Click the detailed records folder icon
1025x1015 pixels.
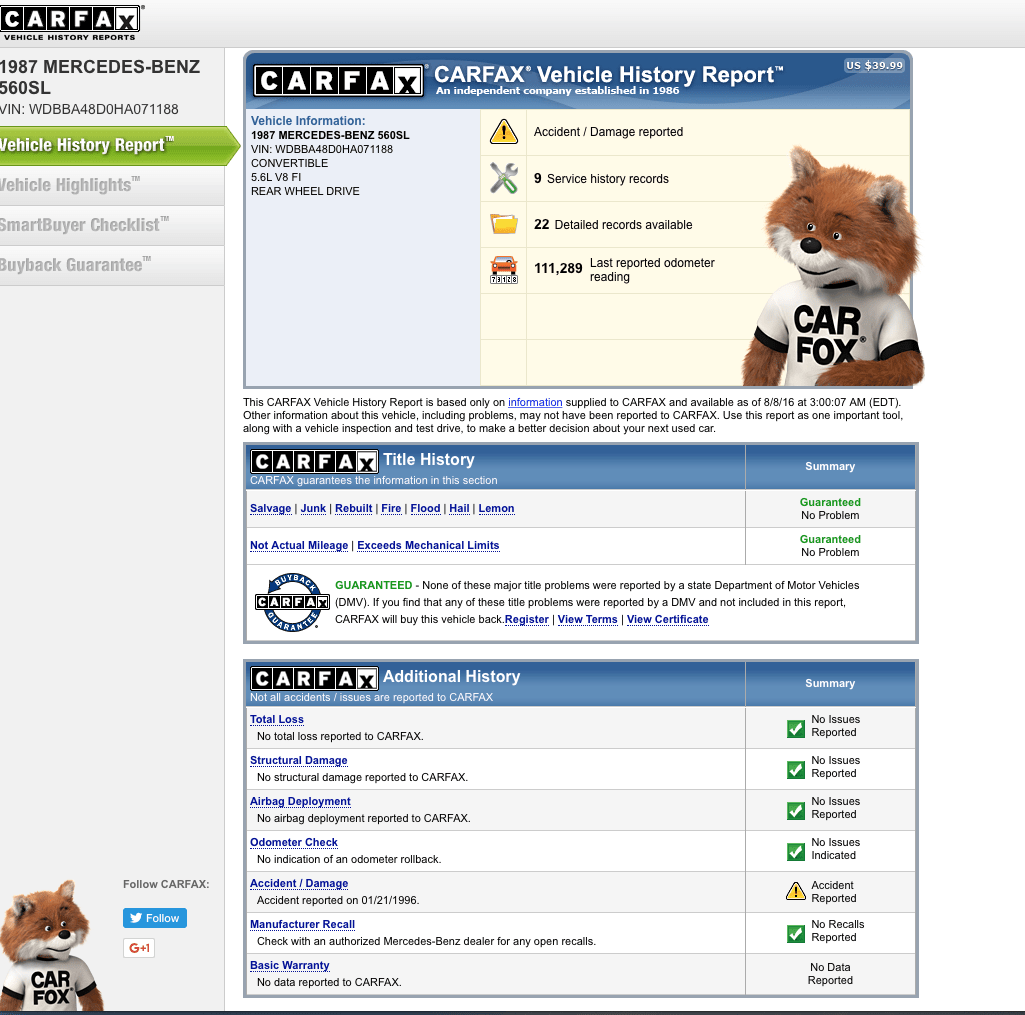pos(503,224)
